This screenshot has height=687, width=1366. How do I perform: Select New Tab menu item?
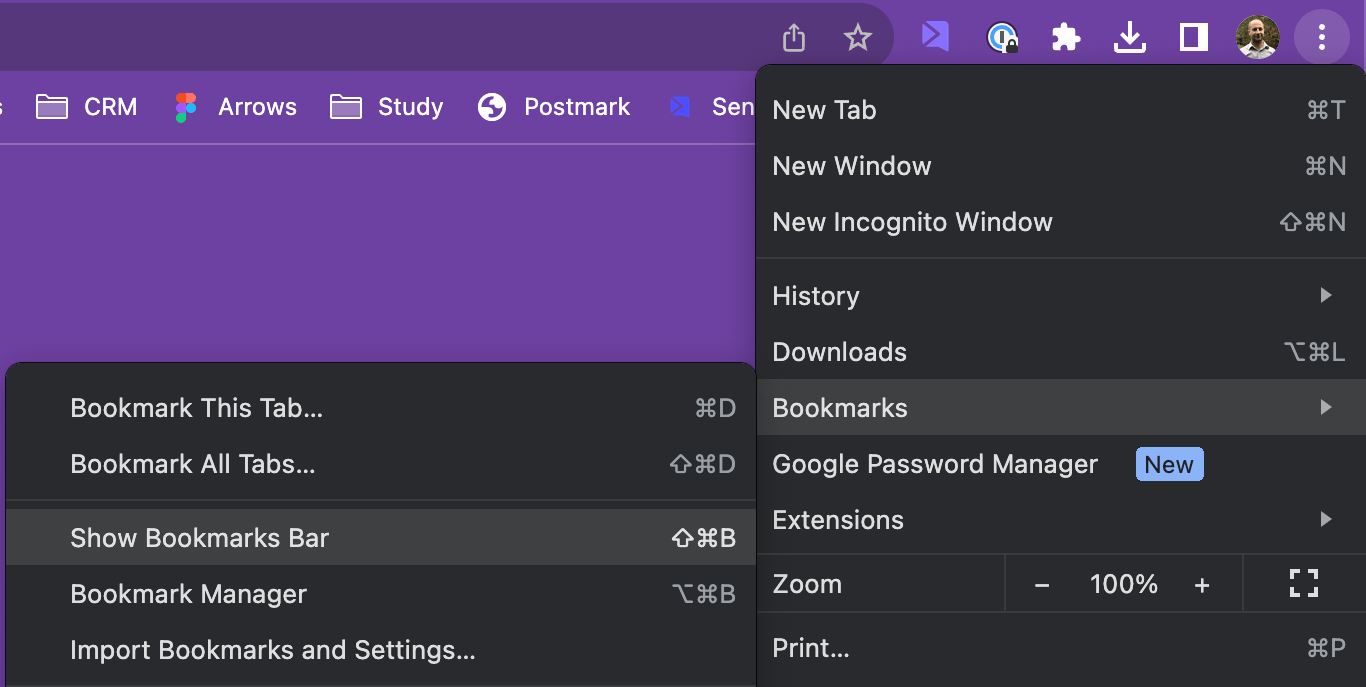pos(1061,110)
